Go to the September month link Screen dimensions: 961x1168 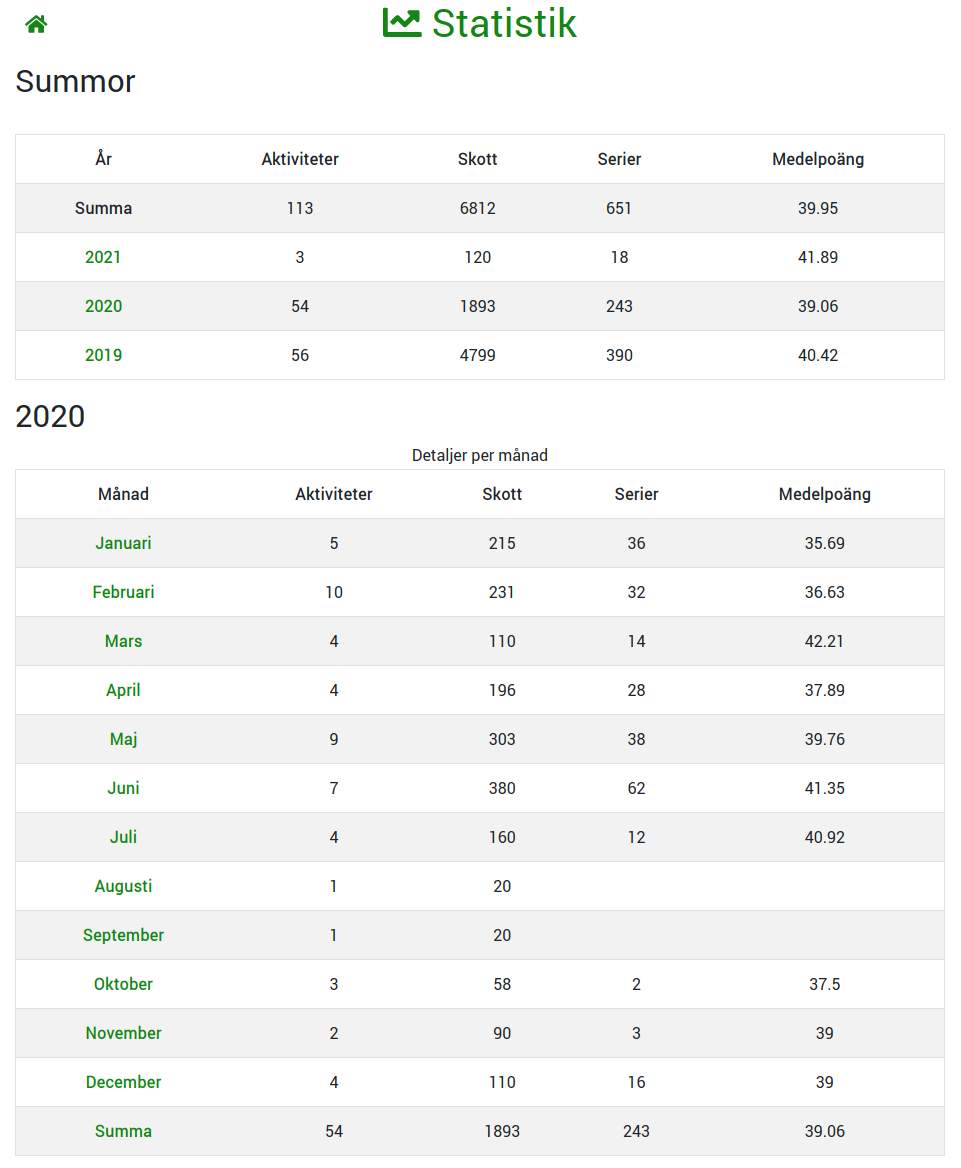coord(124,935)
